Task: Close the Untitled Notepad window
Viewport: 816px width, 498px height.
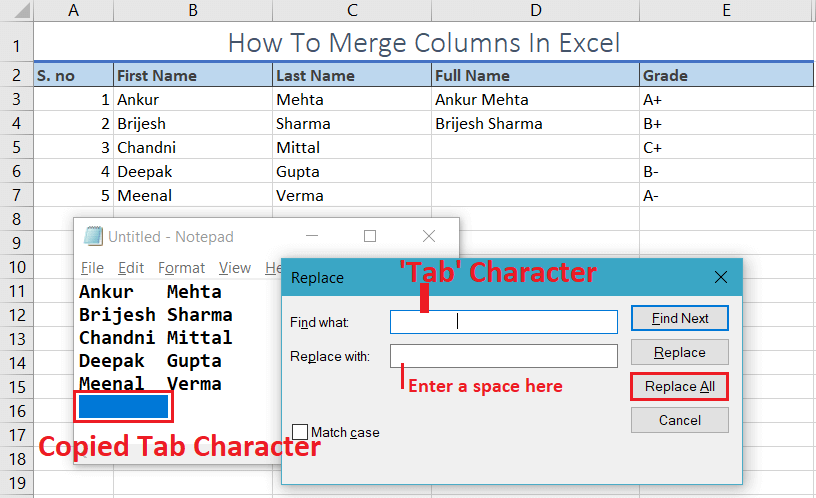Action: (x=429, y=236)
